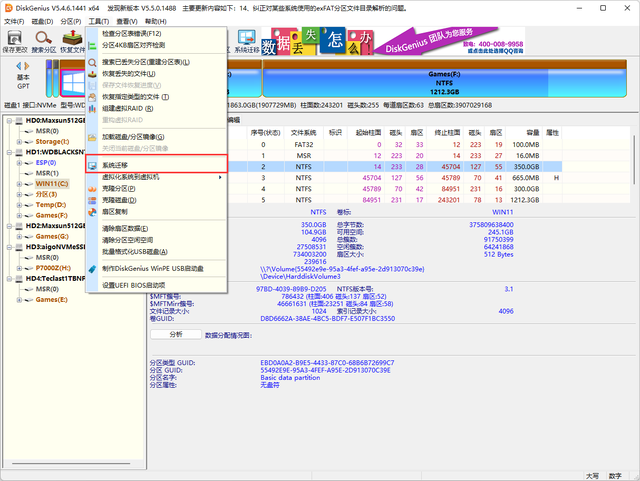Expand the WIN11(C:) tree node
The image size is (640, 481).
point(19,184)
